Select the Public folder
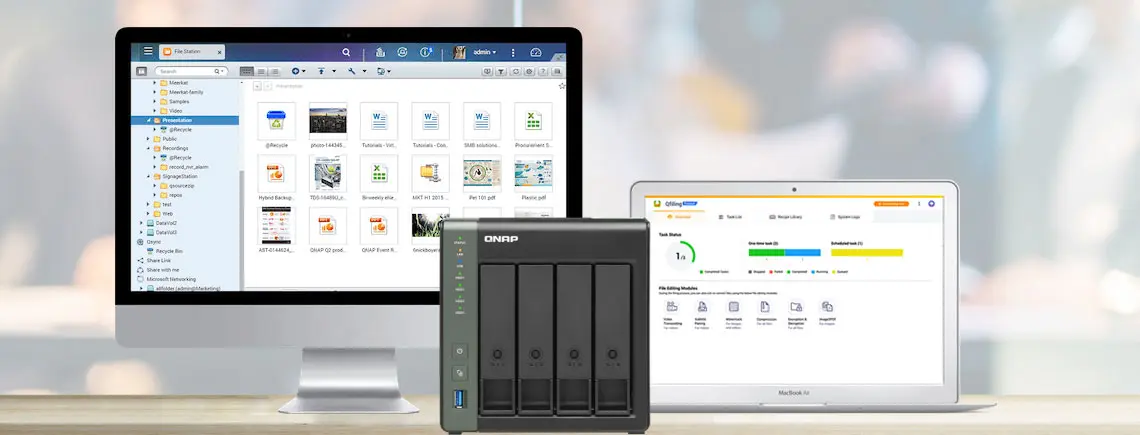1140x435 pixels. pos(165,139)
